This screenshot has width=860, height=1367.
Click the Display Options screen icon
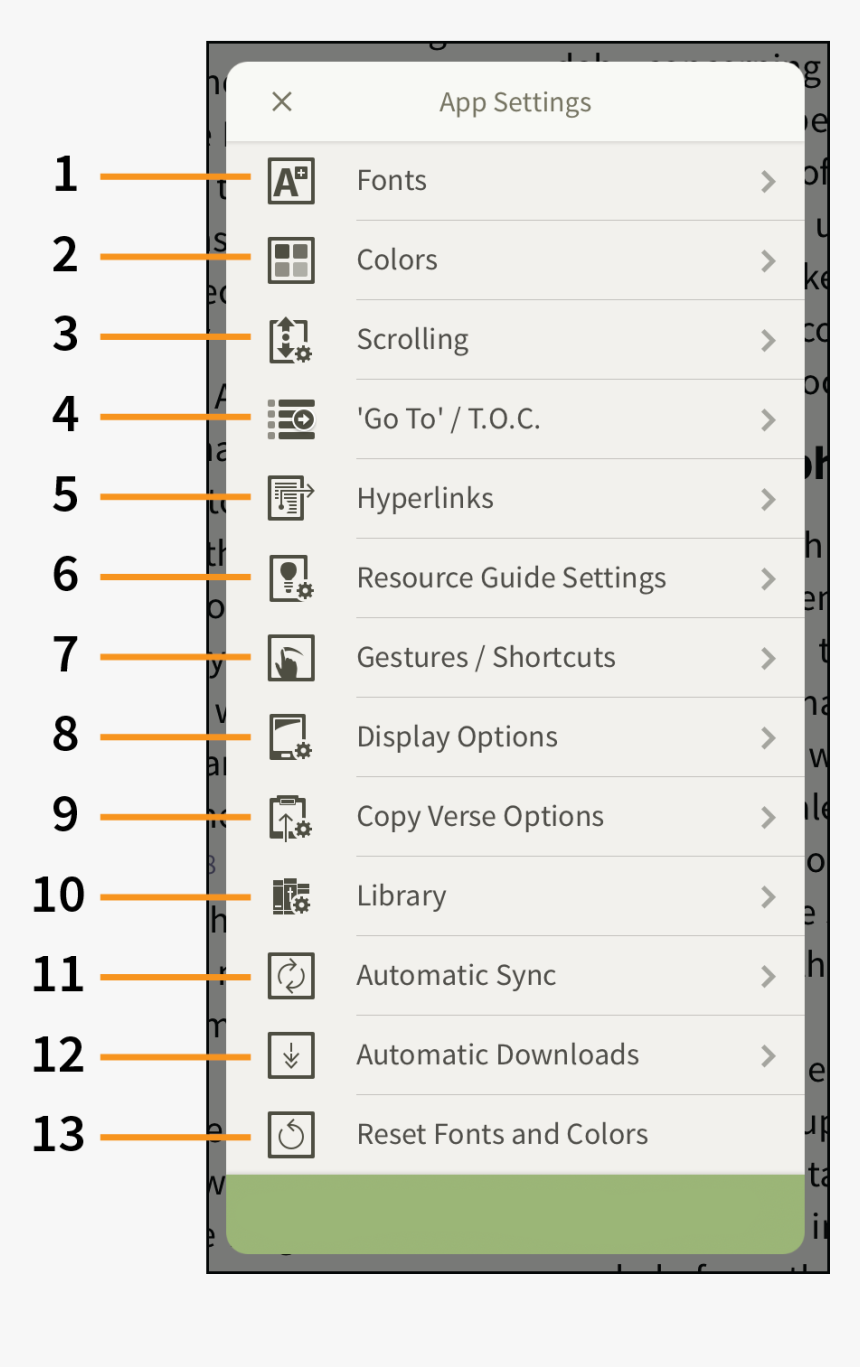(x=290, y=737)
